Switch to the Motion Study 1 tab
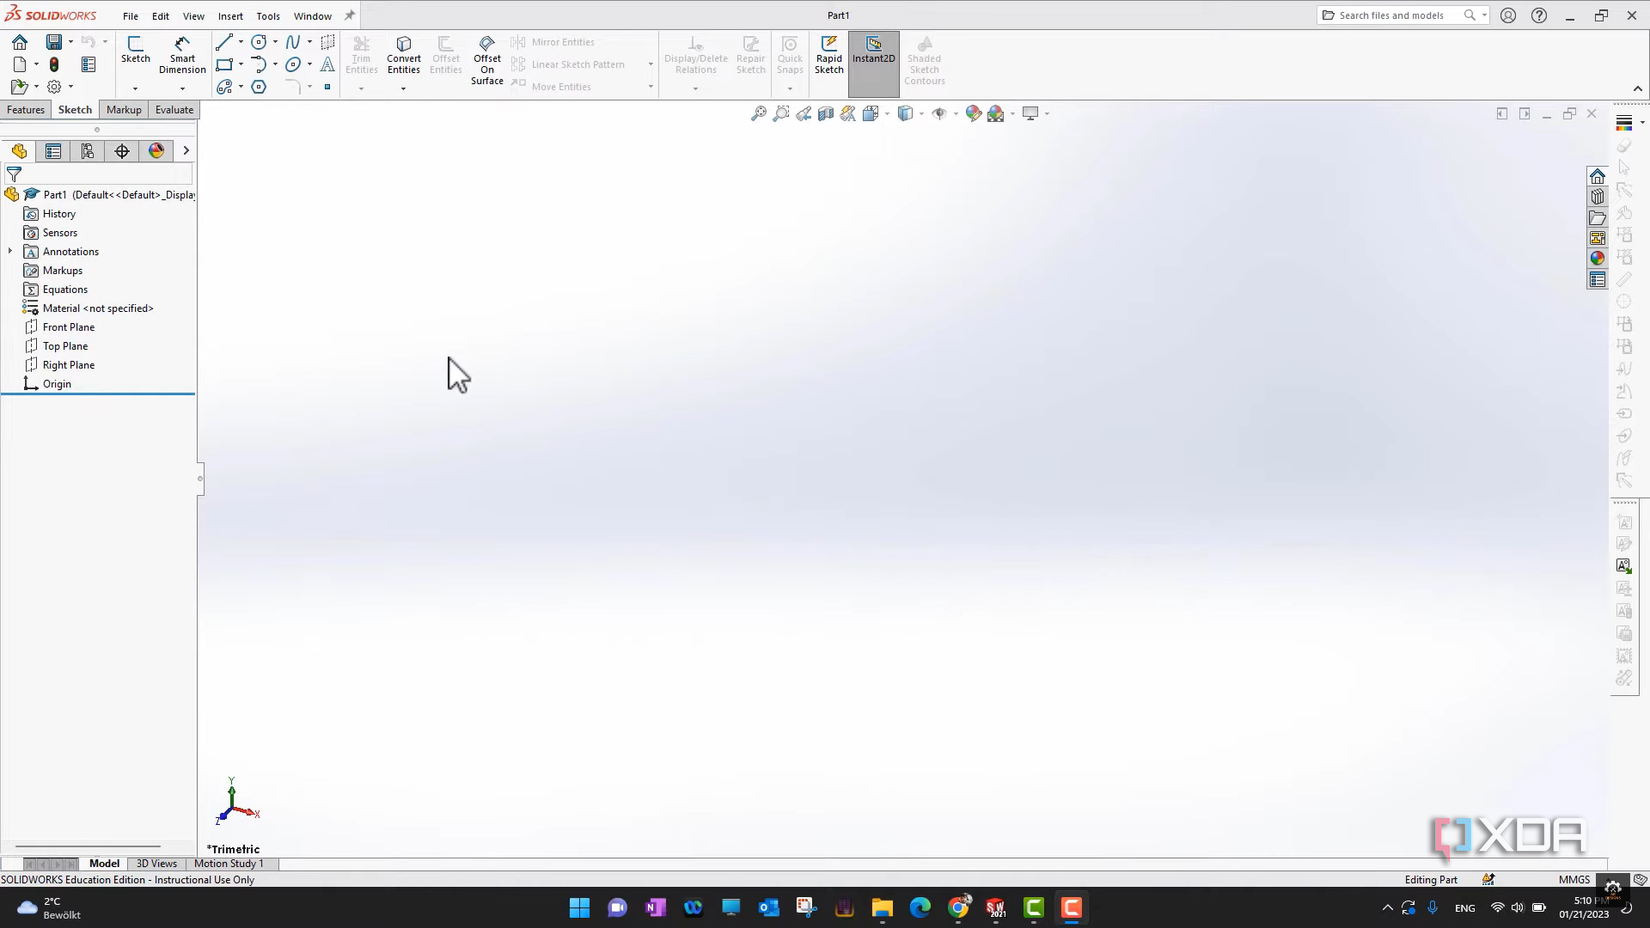The image size is (1650, 928). [229, 864]
